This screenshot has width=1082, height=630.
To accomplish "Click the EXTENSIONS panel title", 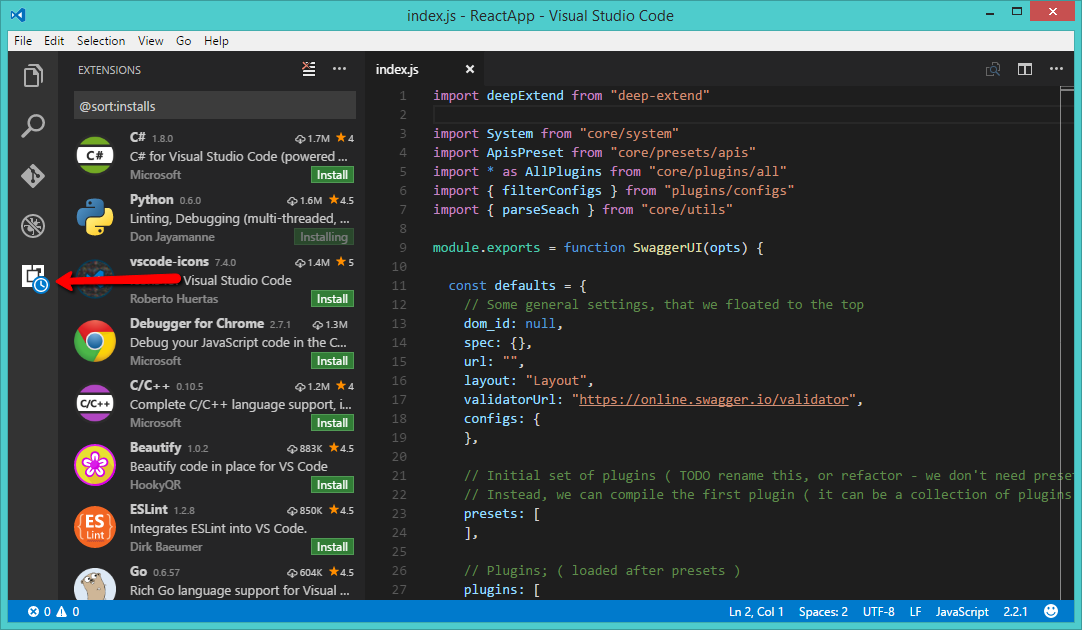I will pyautogui.click(x=109, y=70).
